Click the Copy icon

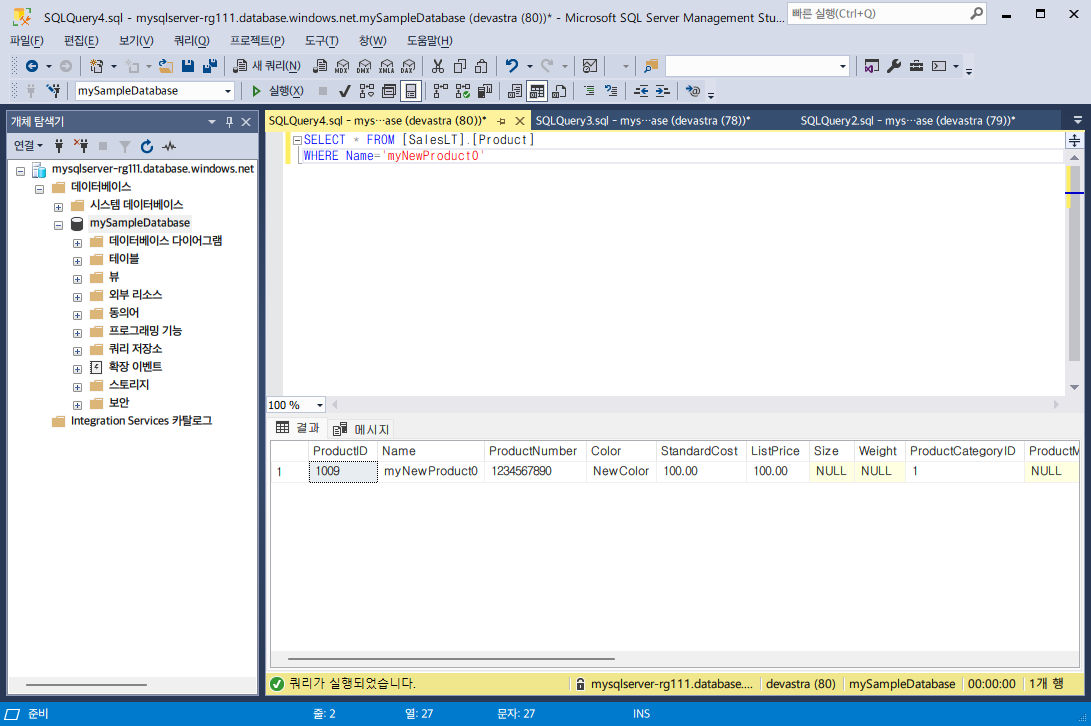460,66
